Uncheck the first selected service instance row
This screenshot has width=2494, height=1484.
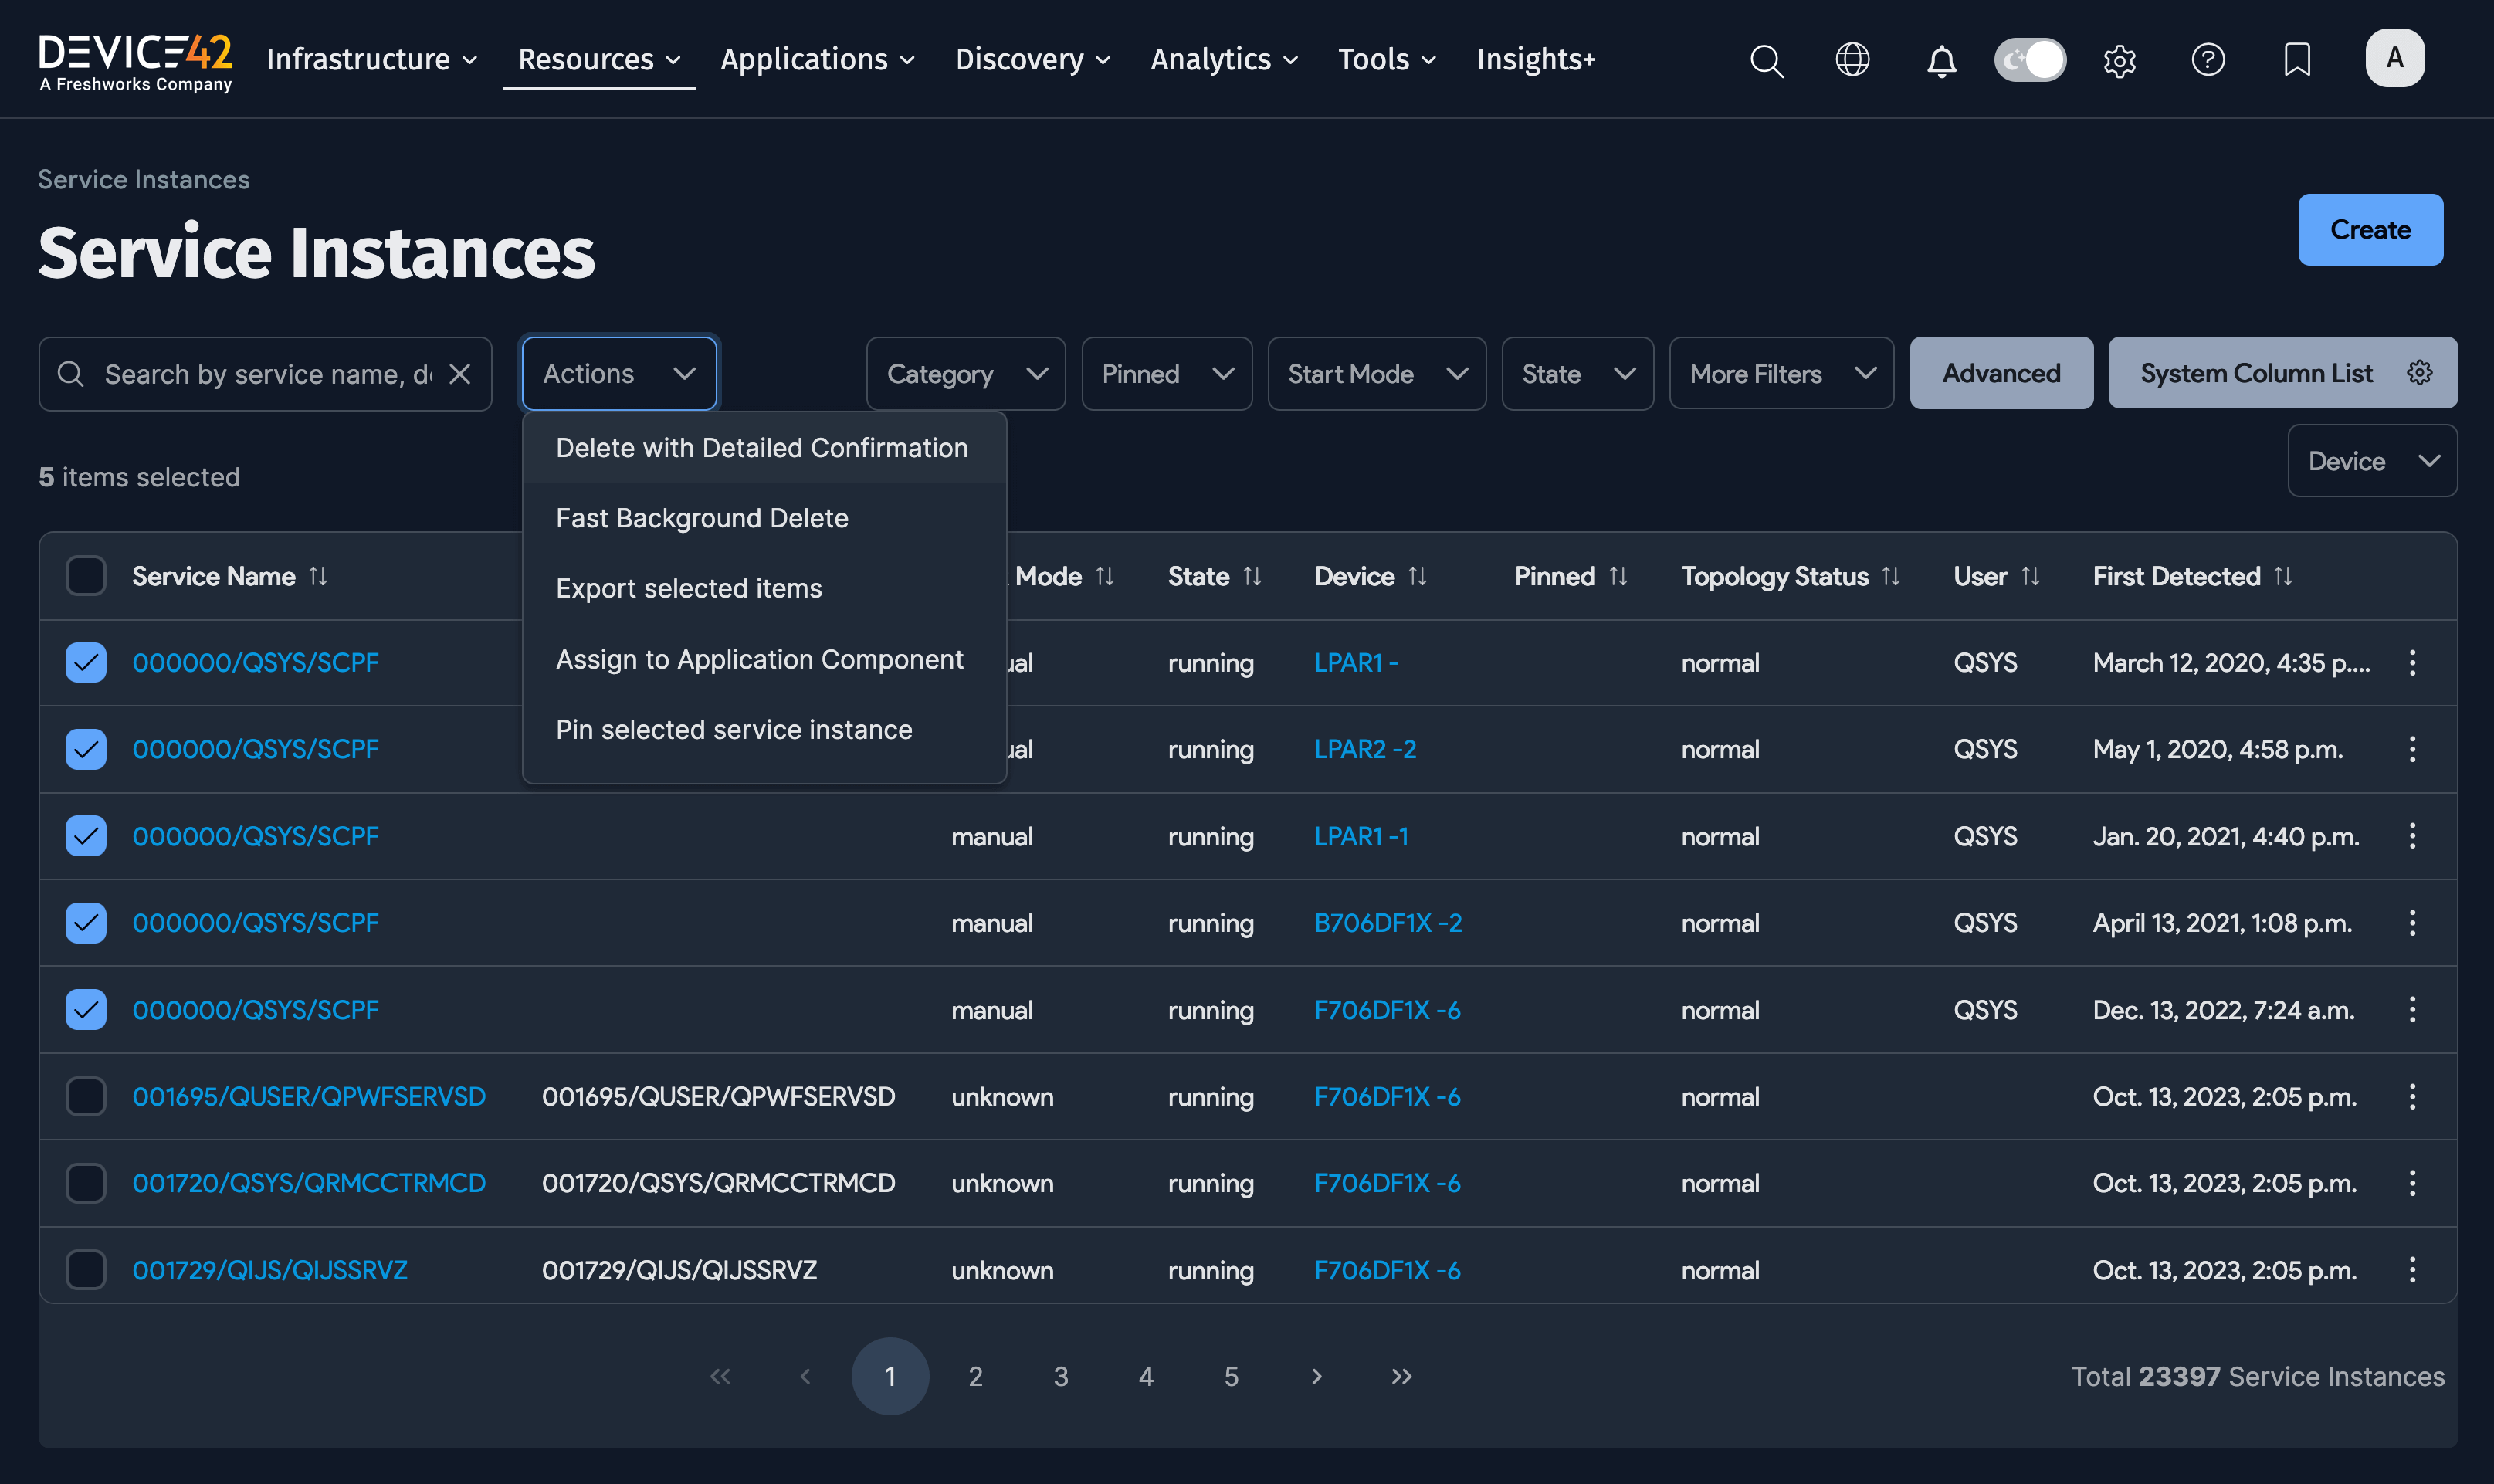pyautogui.click(x=86, y=662)
